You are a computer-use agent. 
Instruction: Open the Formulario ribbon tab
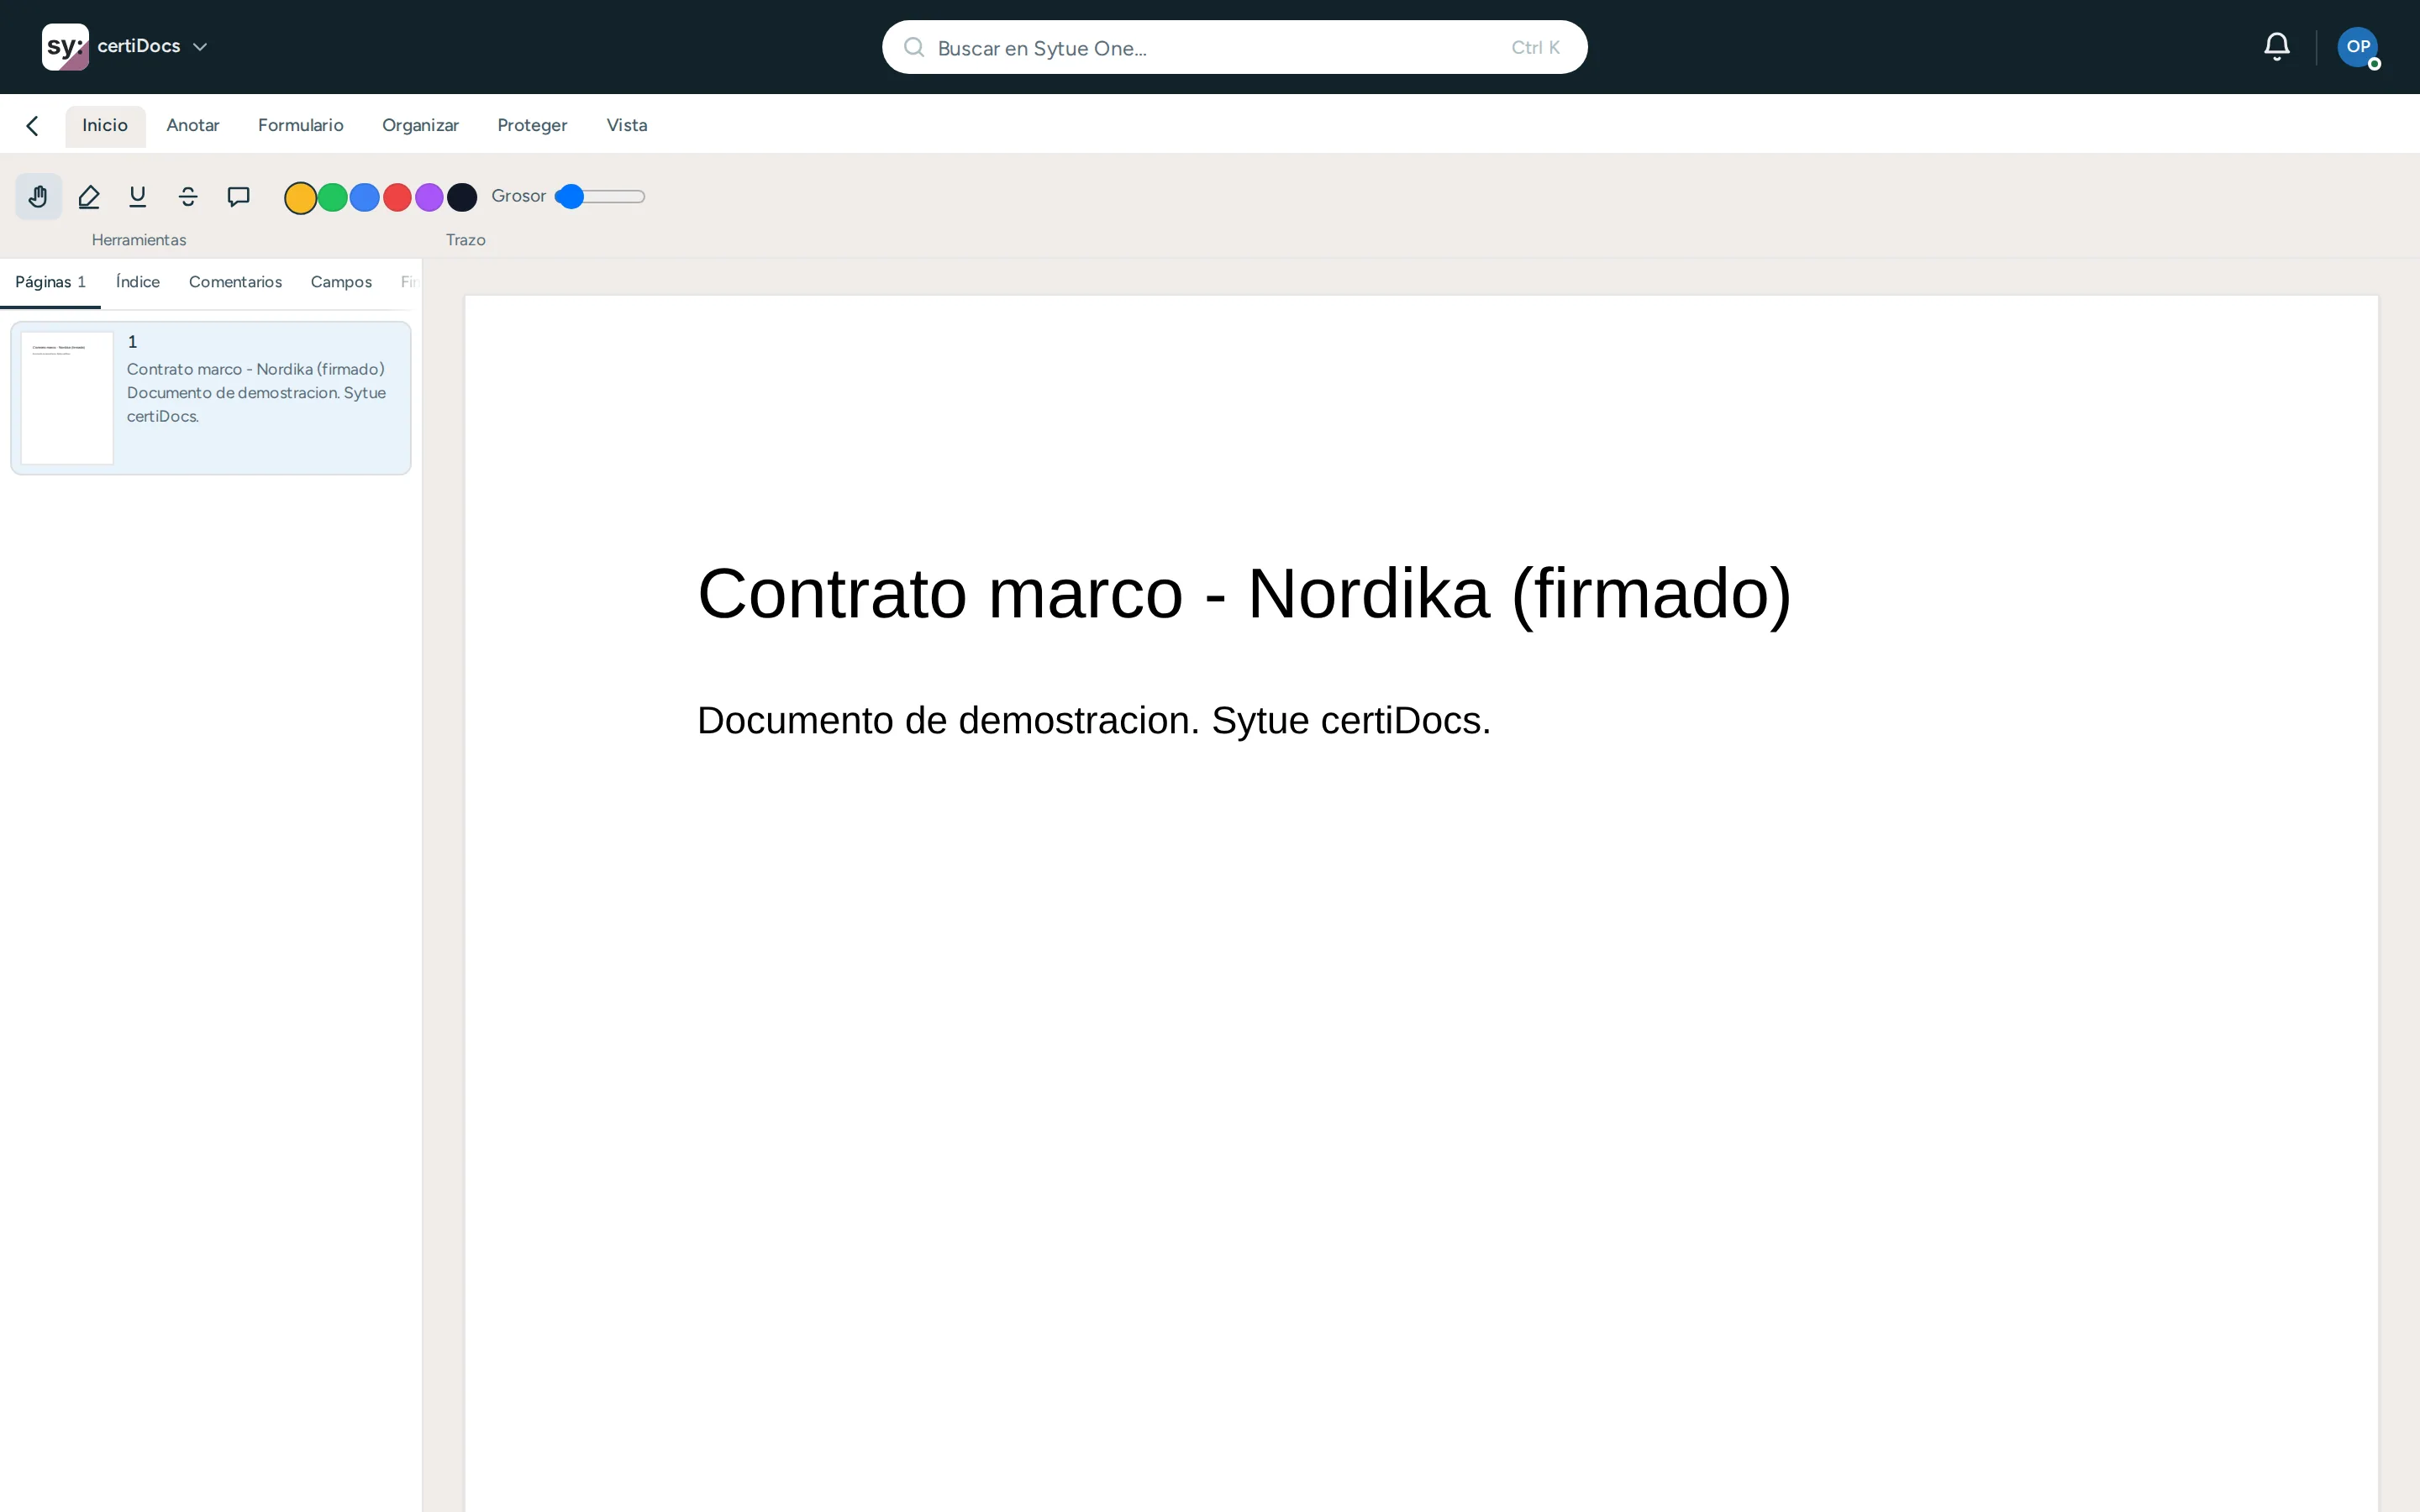(301, 126)
